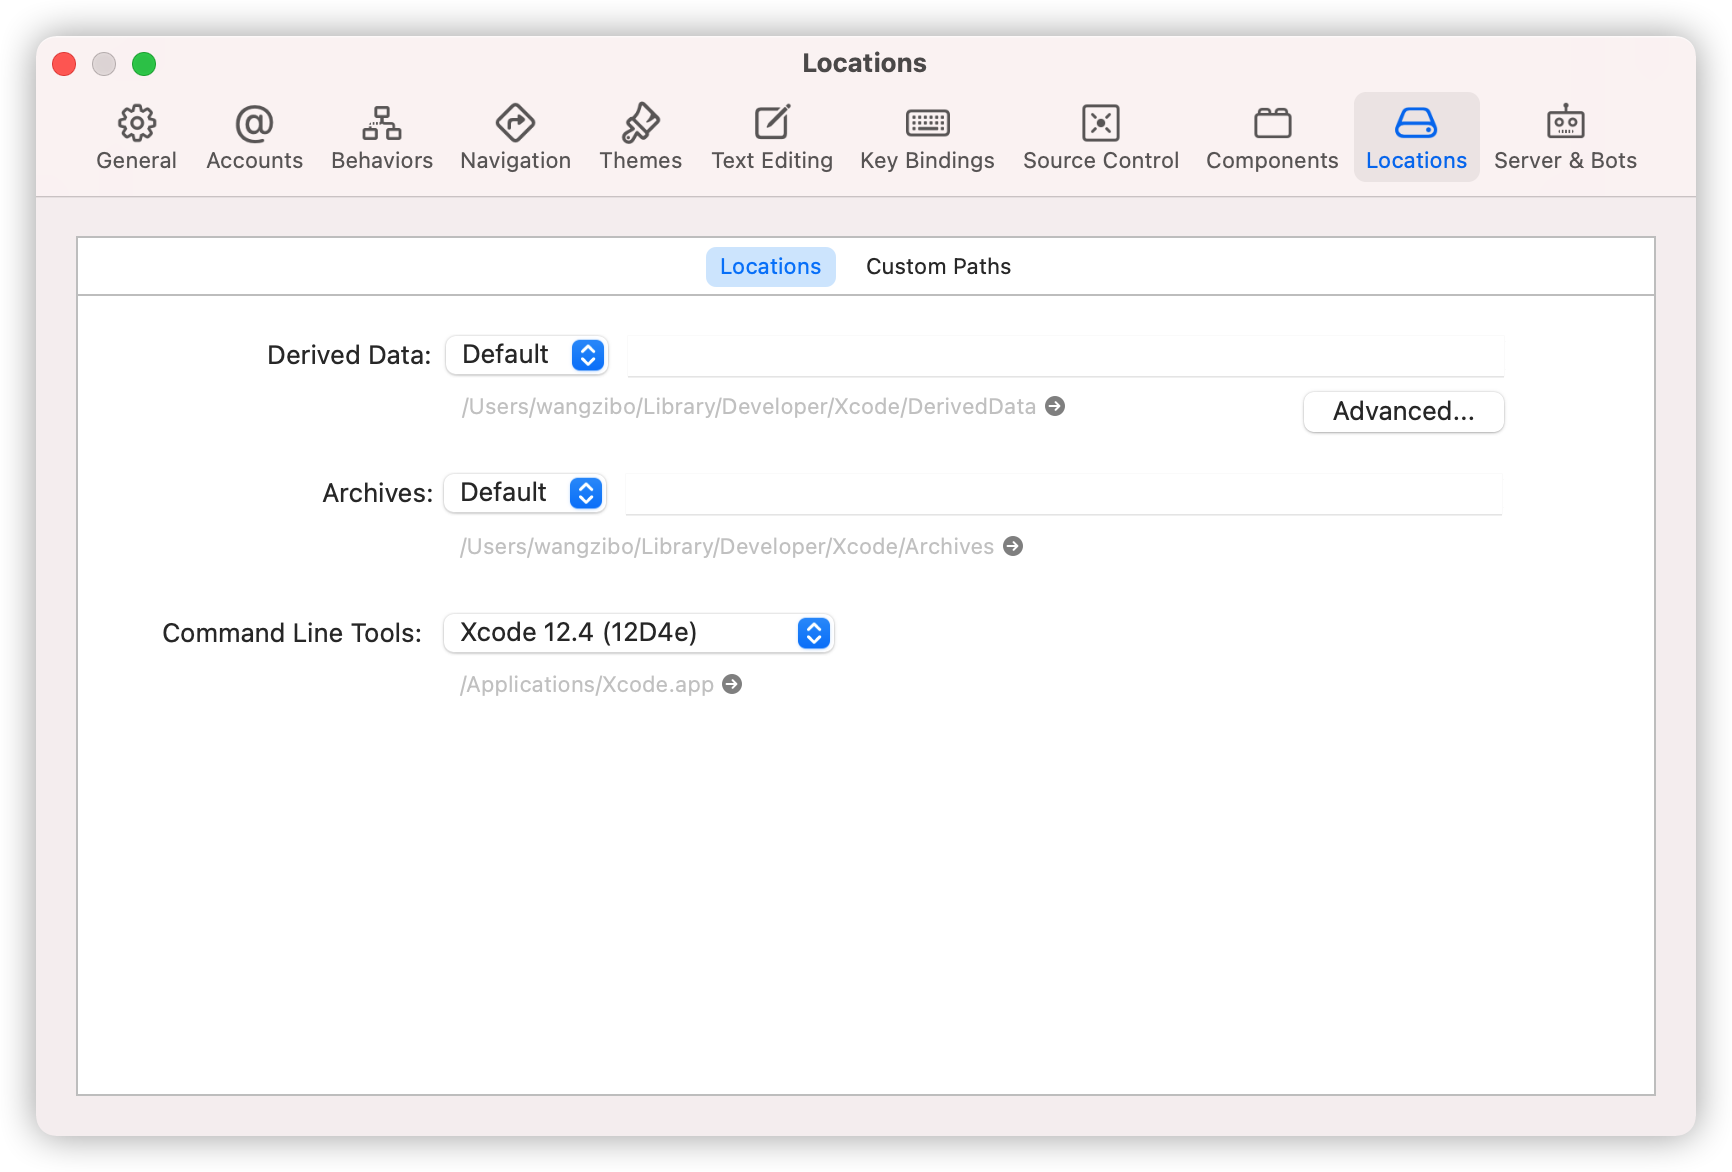
Task: Reveal DerivedData folder via arrow icon
Action: tap(1055, 406)
